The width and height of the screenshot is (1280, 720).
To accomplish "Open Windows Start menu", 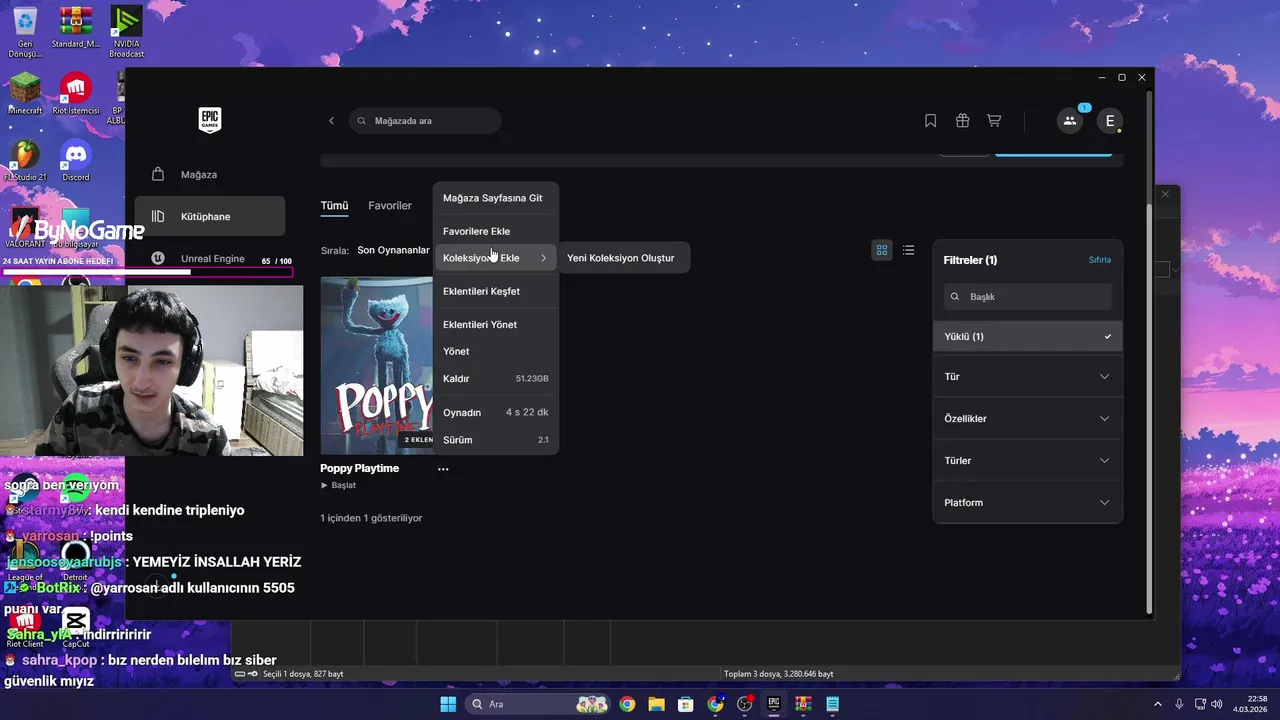I will (x=448, y=704).
